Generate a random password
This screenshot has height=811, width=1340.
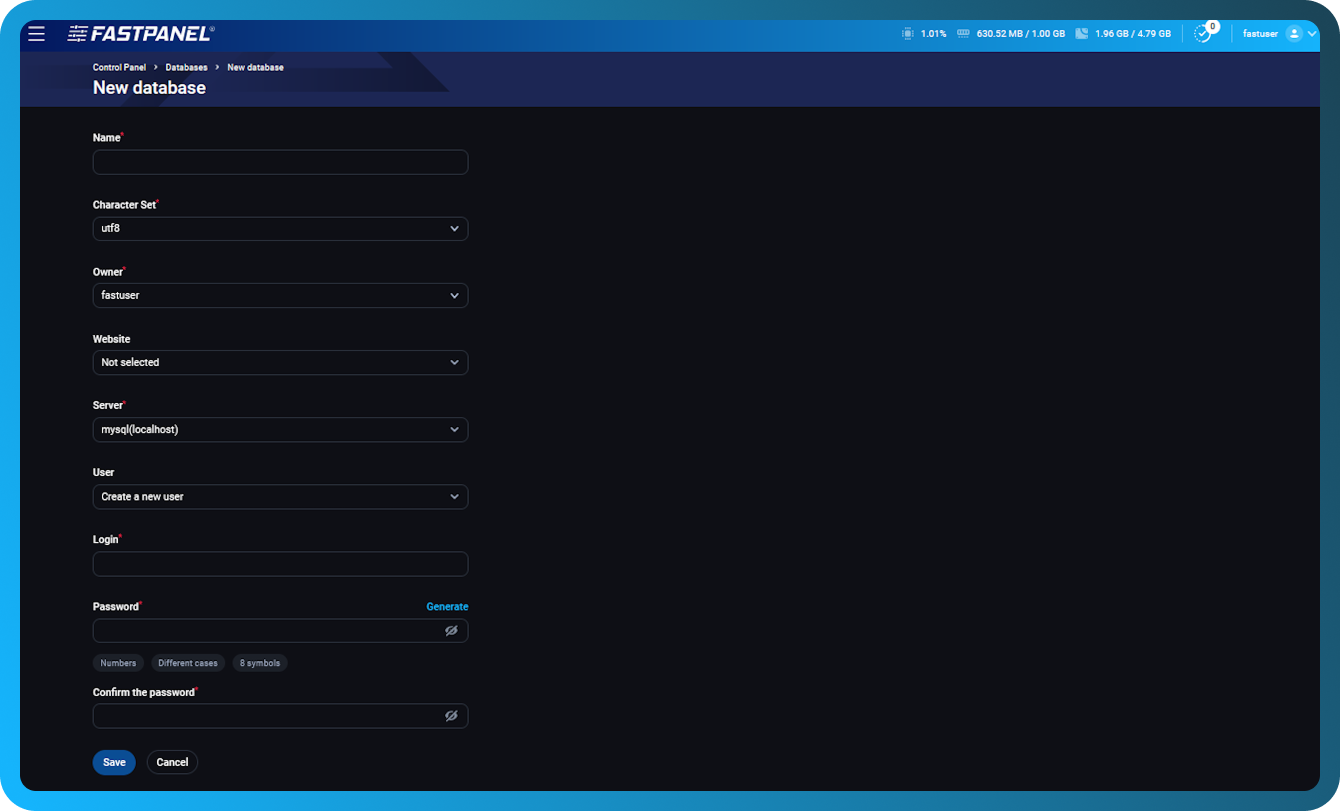click(x=447, y=606)
